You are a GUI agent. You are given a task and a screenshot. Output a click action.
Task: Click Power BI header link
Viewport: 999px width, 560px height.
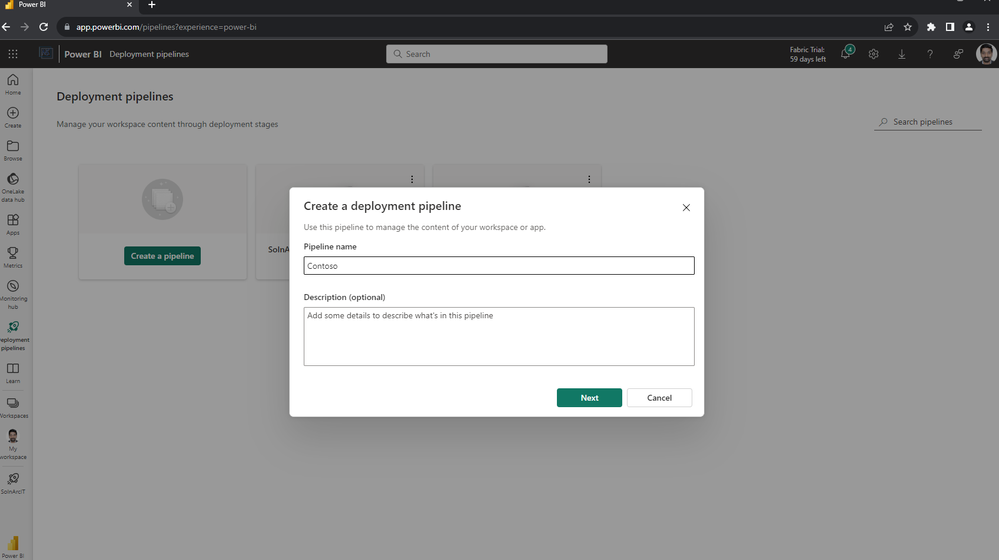(x=83, y=54)
